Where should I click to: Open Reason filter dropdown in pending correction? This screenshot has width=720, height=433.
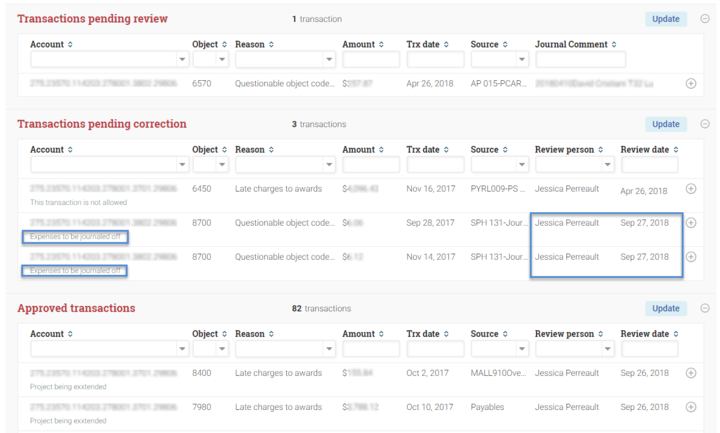(x=329, y=164)
